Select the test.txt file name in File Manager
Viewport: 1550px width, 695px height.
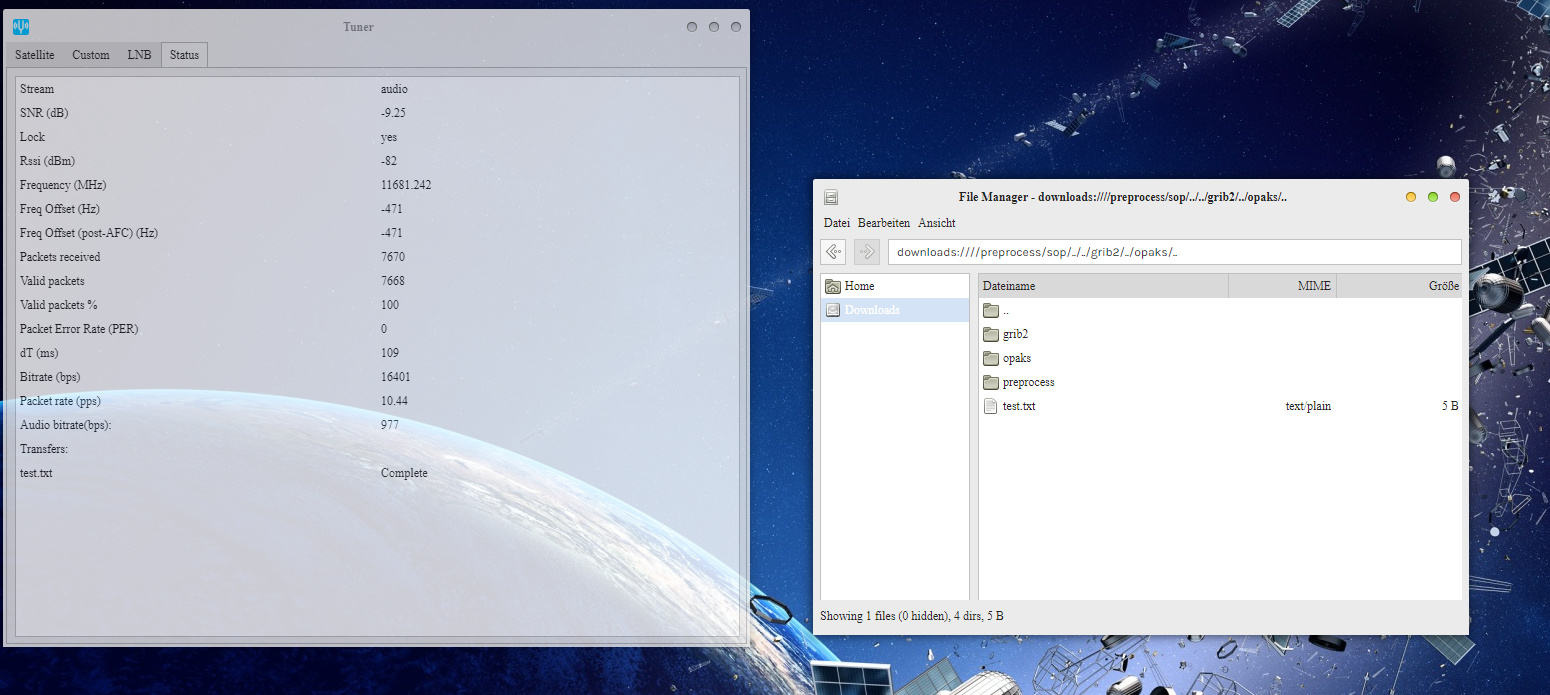(1019, 406)
